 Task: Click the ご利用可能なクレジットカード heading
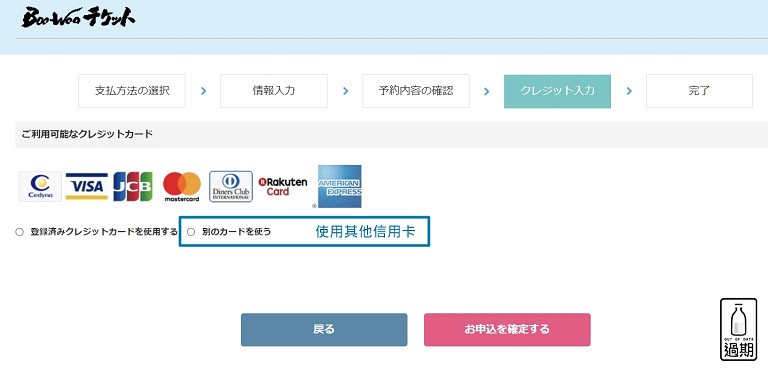pos(87,134)
